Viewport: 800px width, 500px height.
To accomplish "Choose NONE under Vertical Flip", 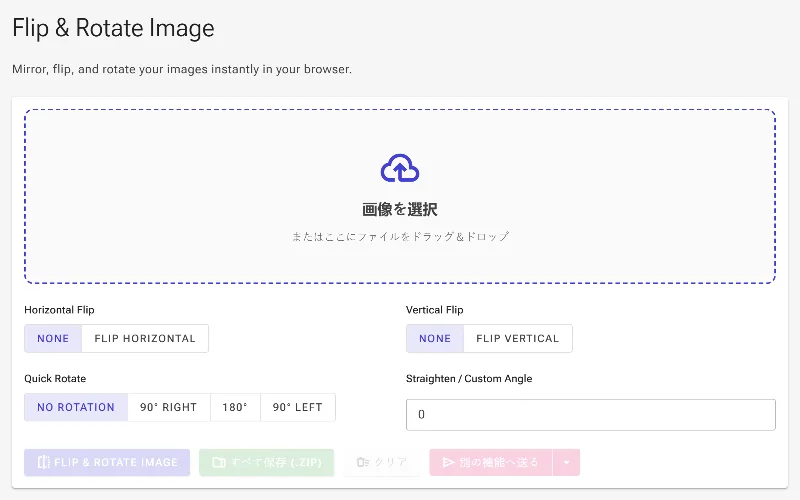I will coord(435,338).
